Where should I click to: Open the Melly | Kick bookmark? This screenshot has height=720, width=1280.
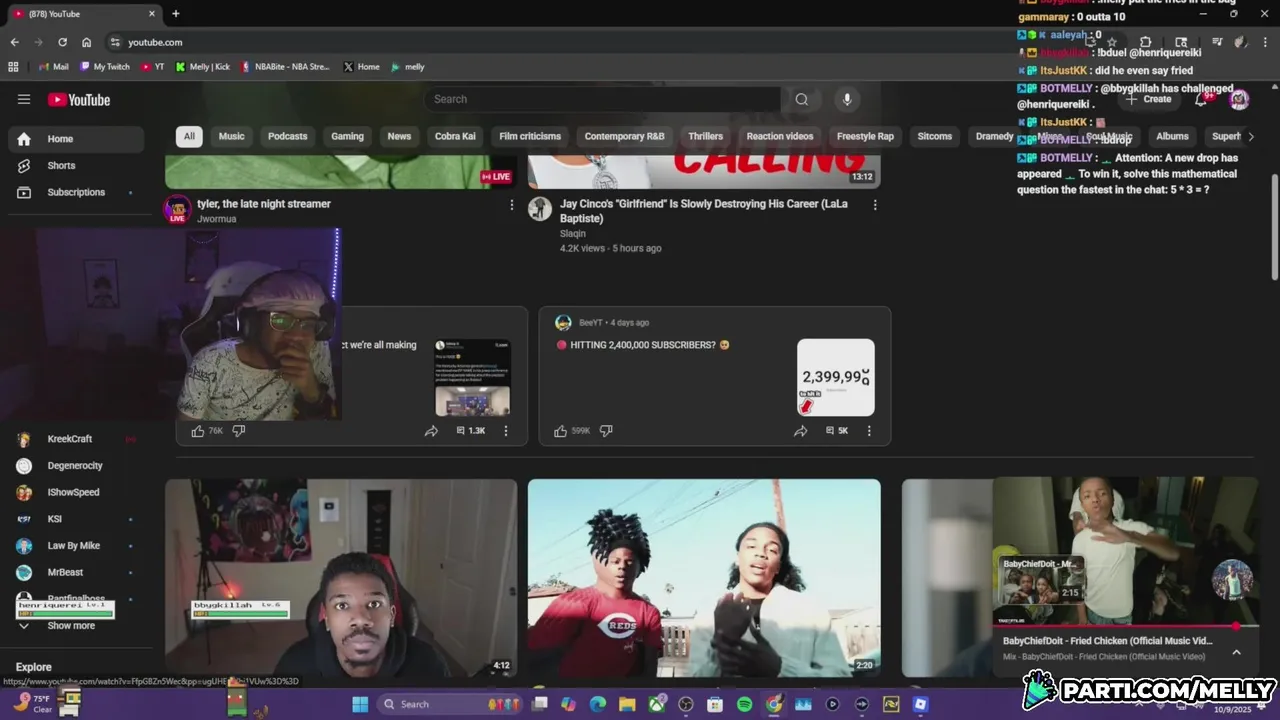pyautogui.click(x=203, y=67)
